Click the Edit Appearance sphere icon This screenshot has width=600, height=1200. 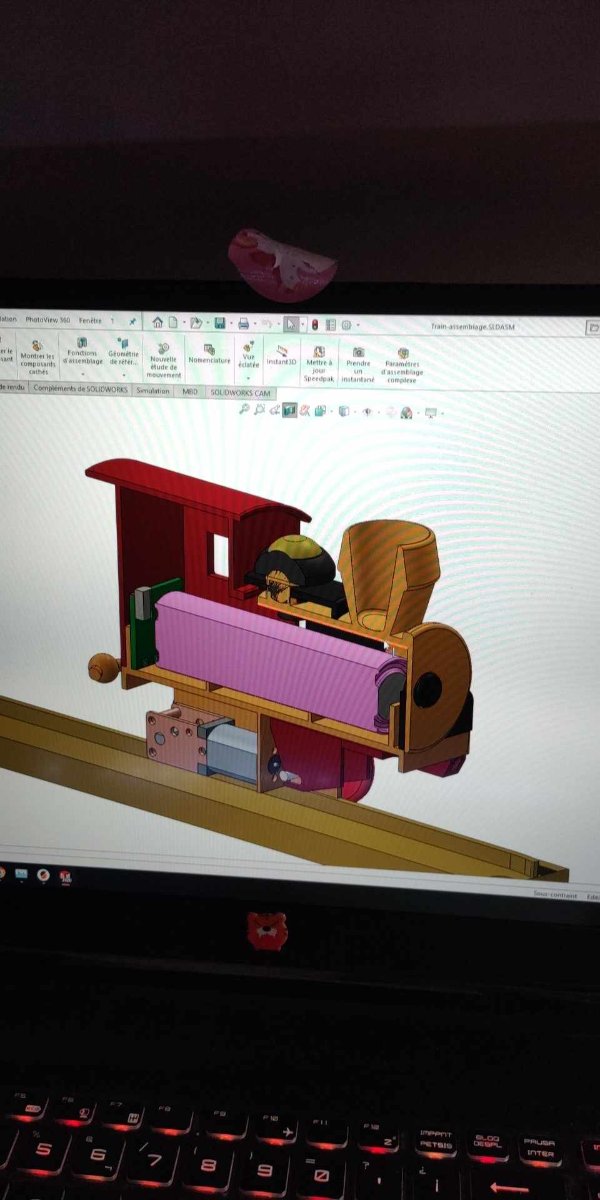coord(390,412)
